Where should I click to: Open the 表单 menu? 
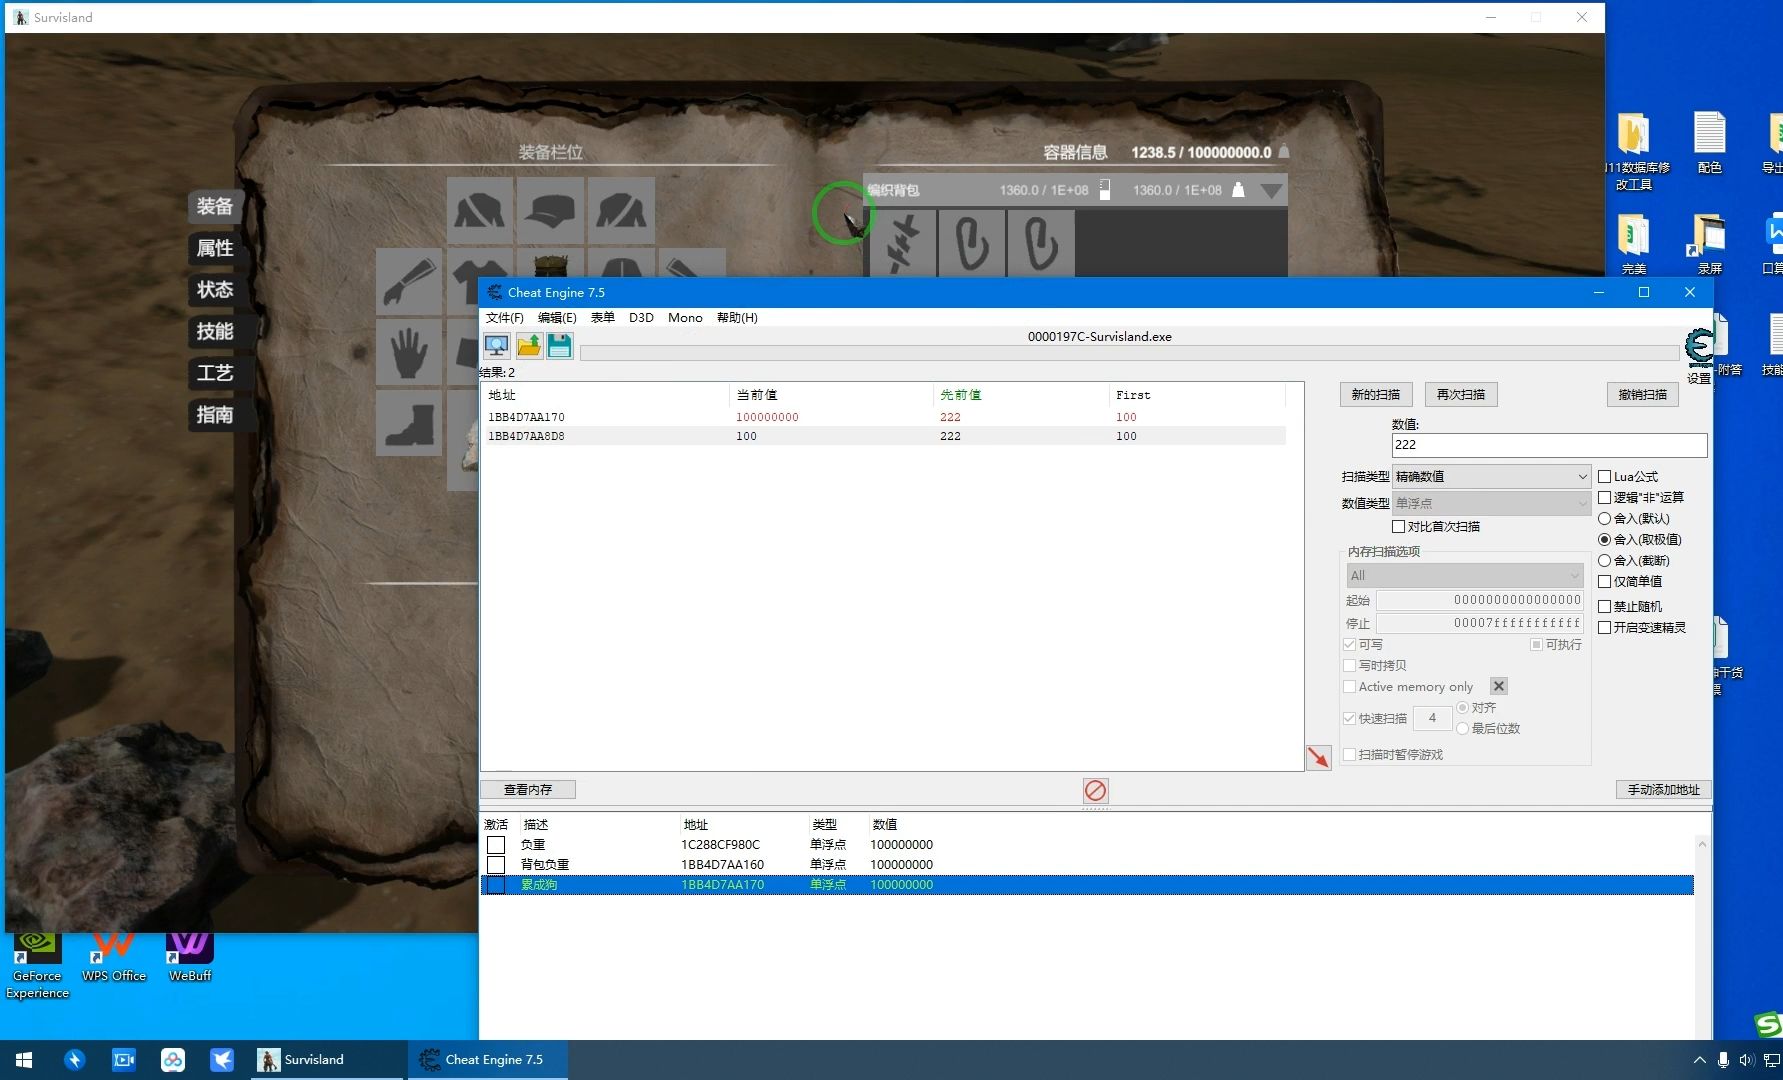[603, 318]
